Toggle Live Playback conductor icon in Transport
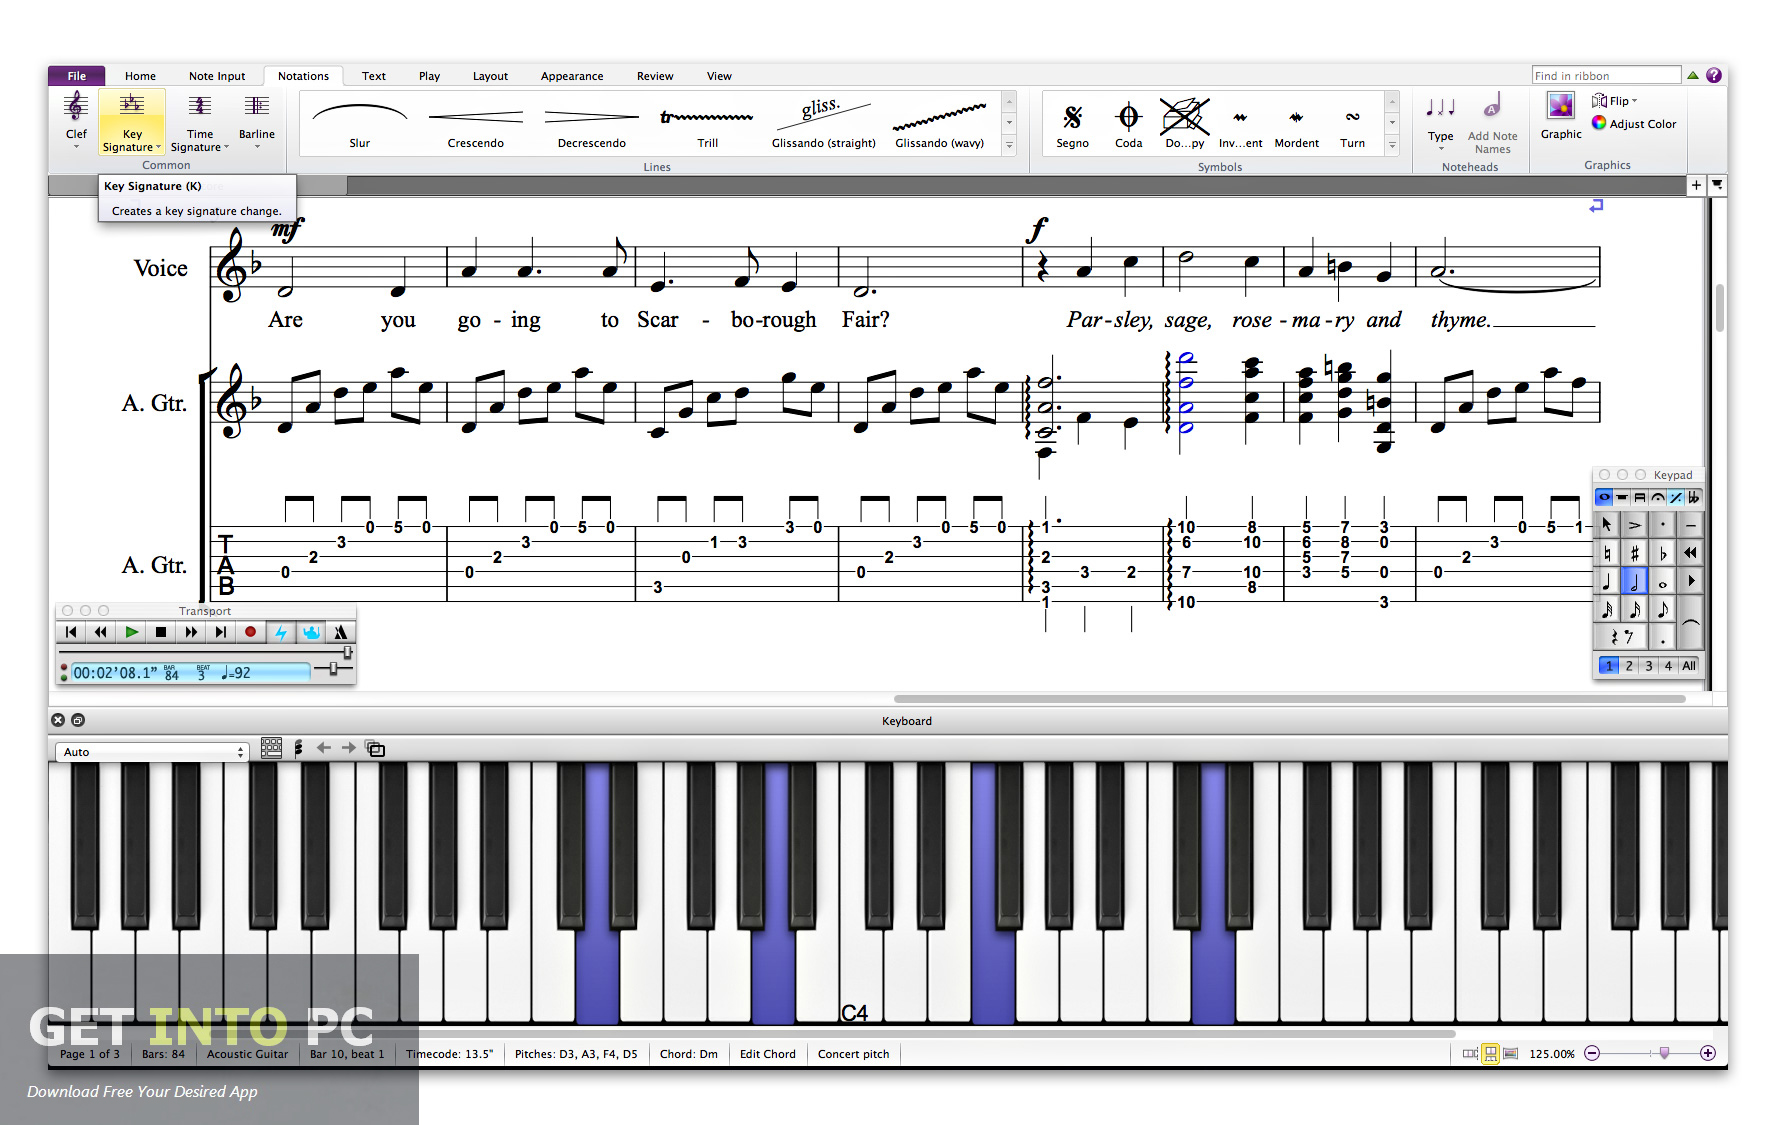The height and width of the screenshot is (1125, 1775). 311,632
